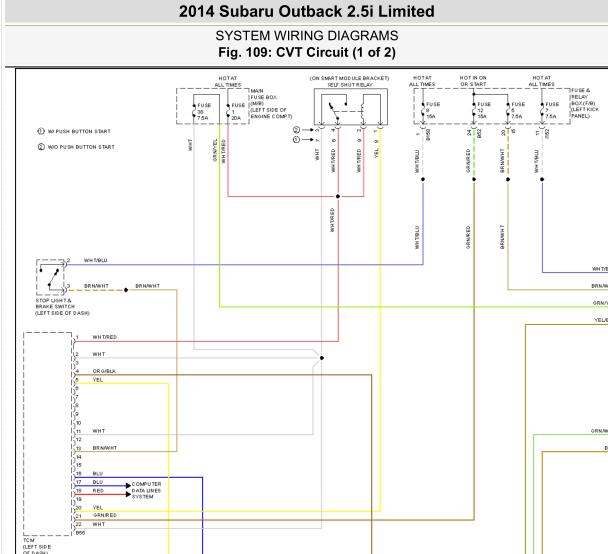Click the 'Fig. 109: CVT Circuit (1 of 2)' caption
This screenshot has width=608, height=554.
[x=307, y=52]
